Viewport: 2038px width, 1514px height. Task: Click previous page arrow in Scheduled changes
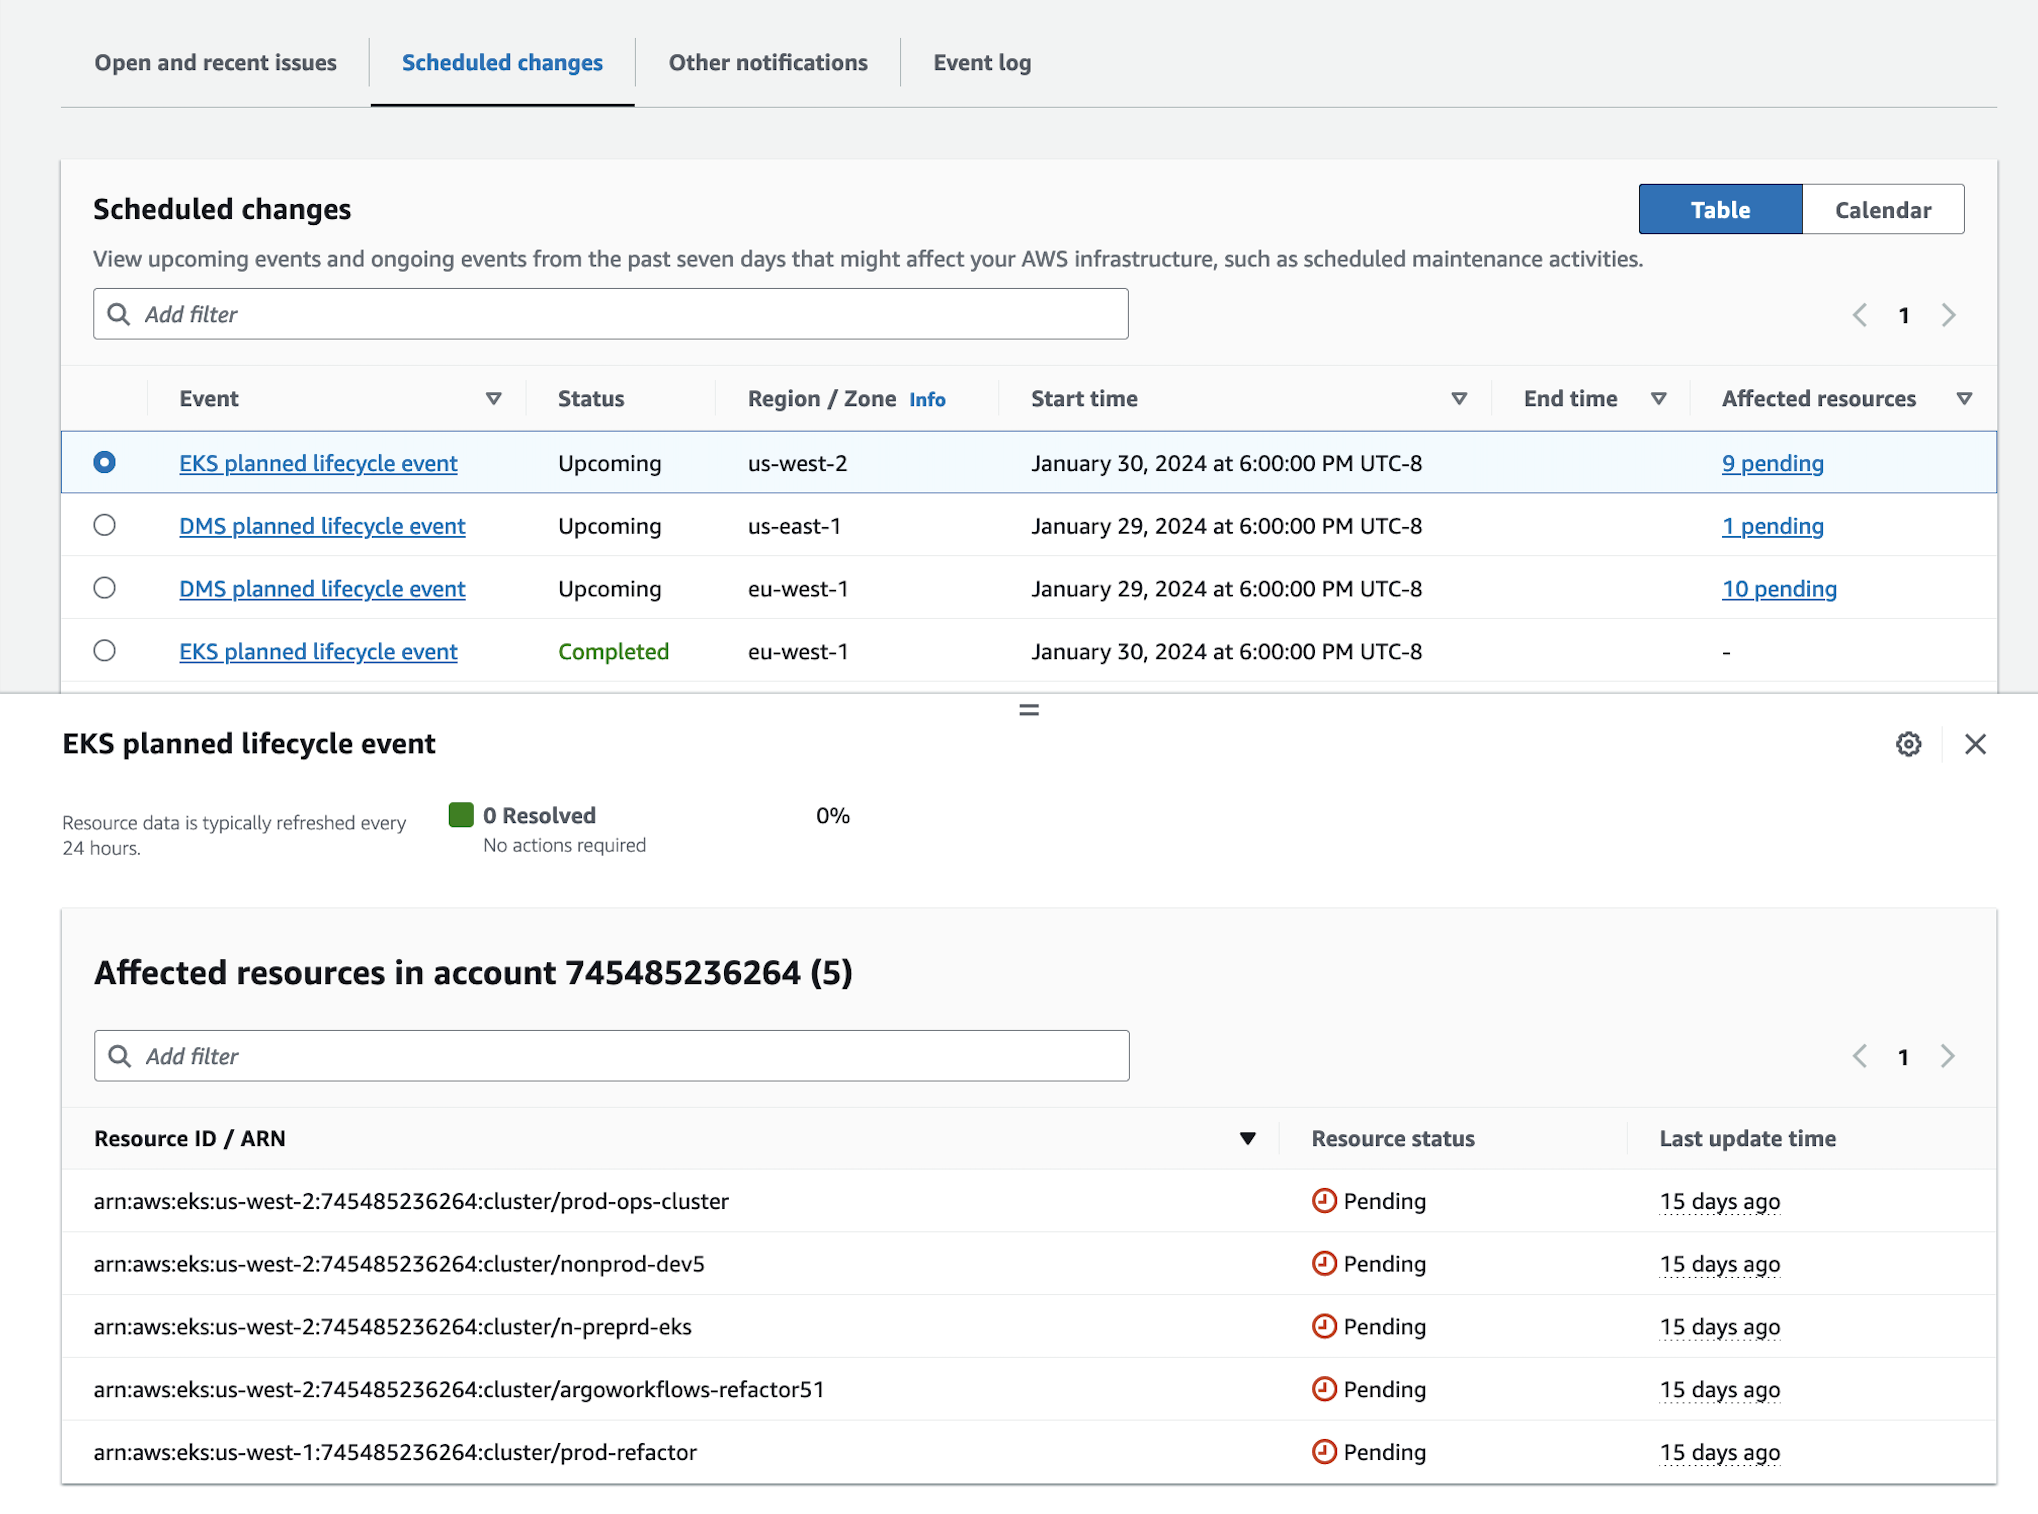coord(1859,315)
